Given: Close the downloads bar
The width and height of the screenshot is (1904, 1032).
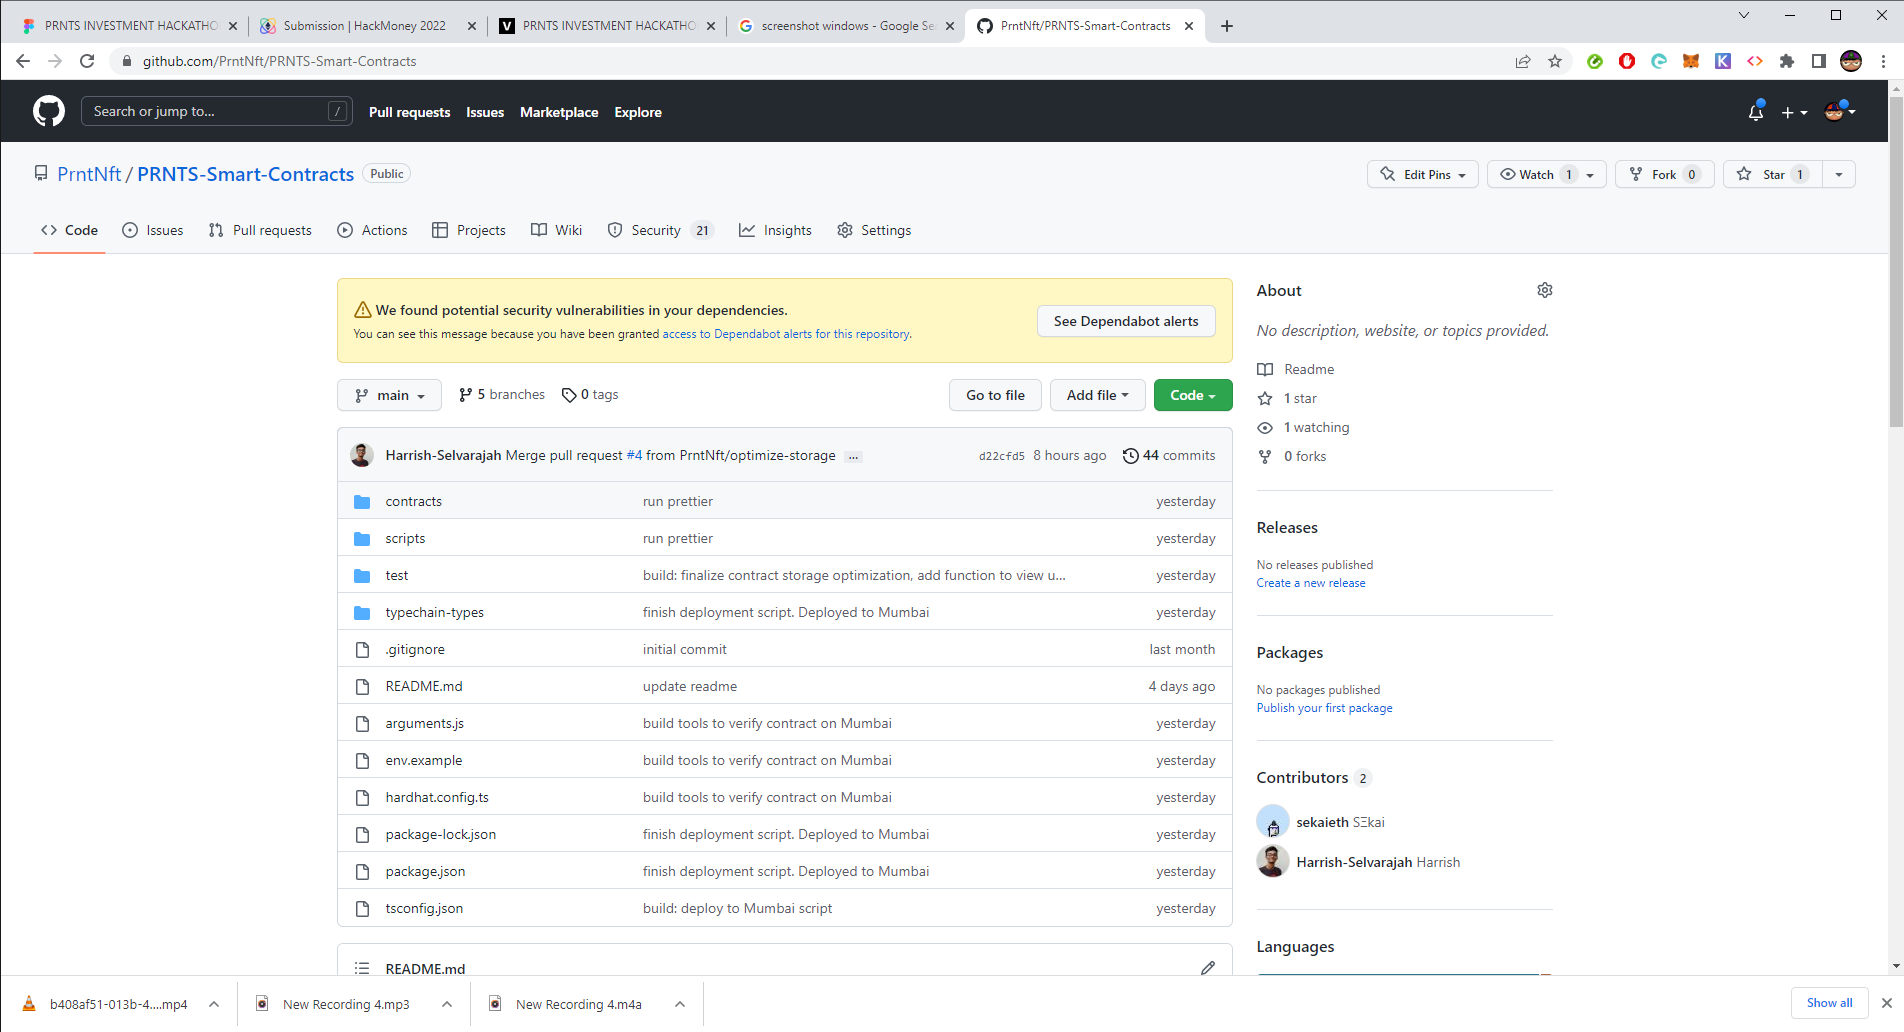Looking at the screenshot, I should point(1886,1003).
